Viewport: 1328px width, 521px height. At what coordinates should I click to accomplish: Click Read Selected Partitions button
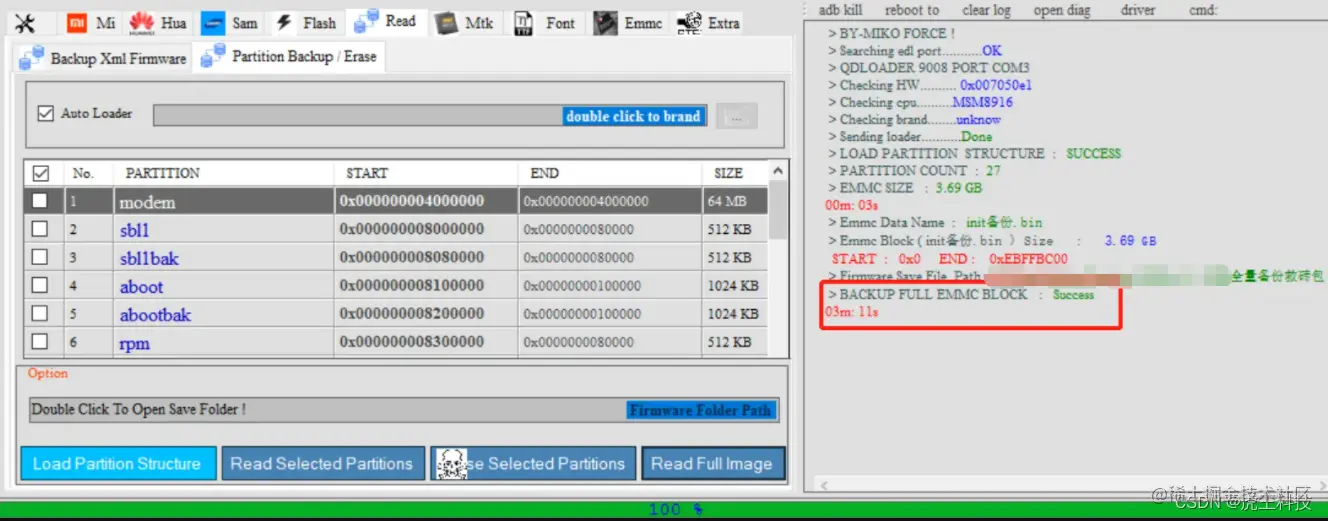coord(322,464)
